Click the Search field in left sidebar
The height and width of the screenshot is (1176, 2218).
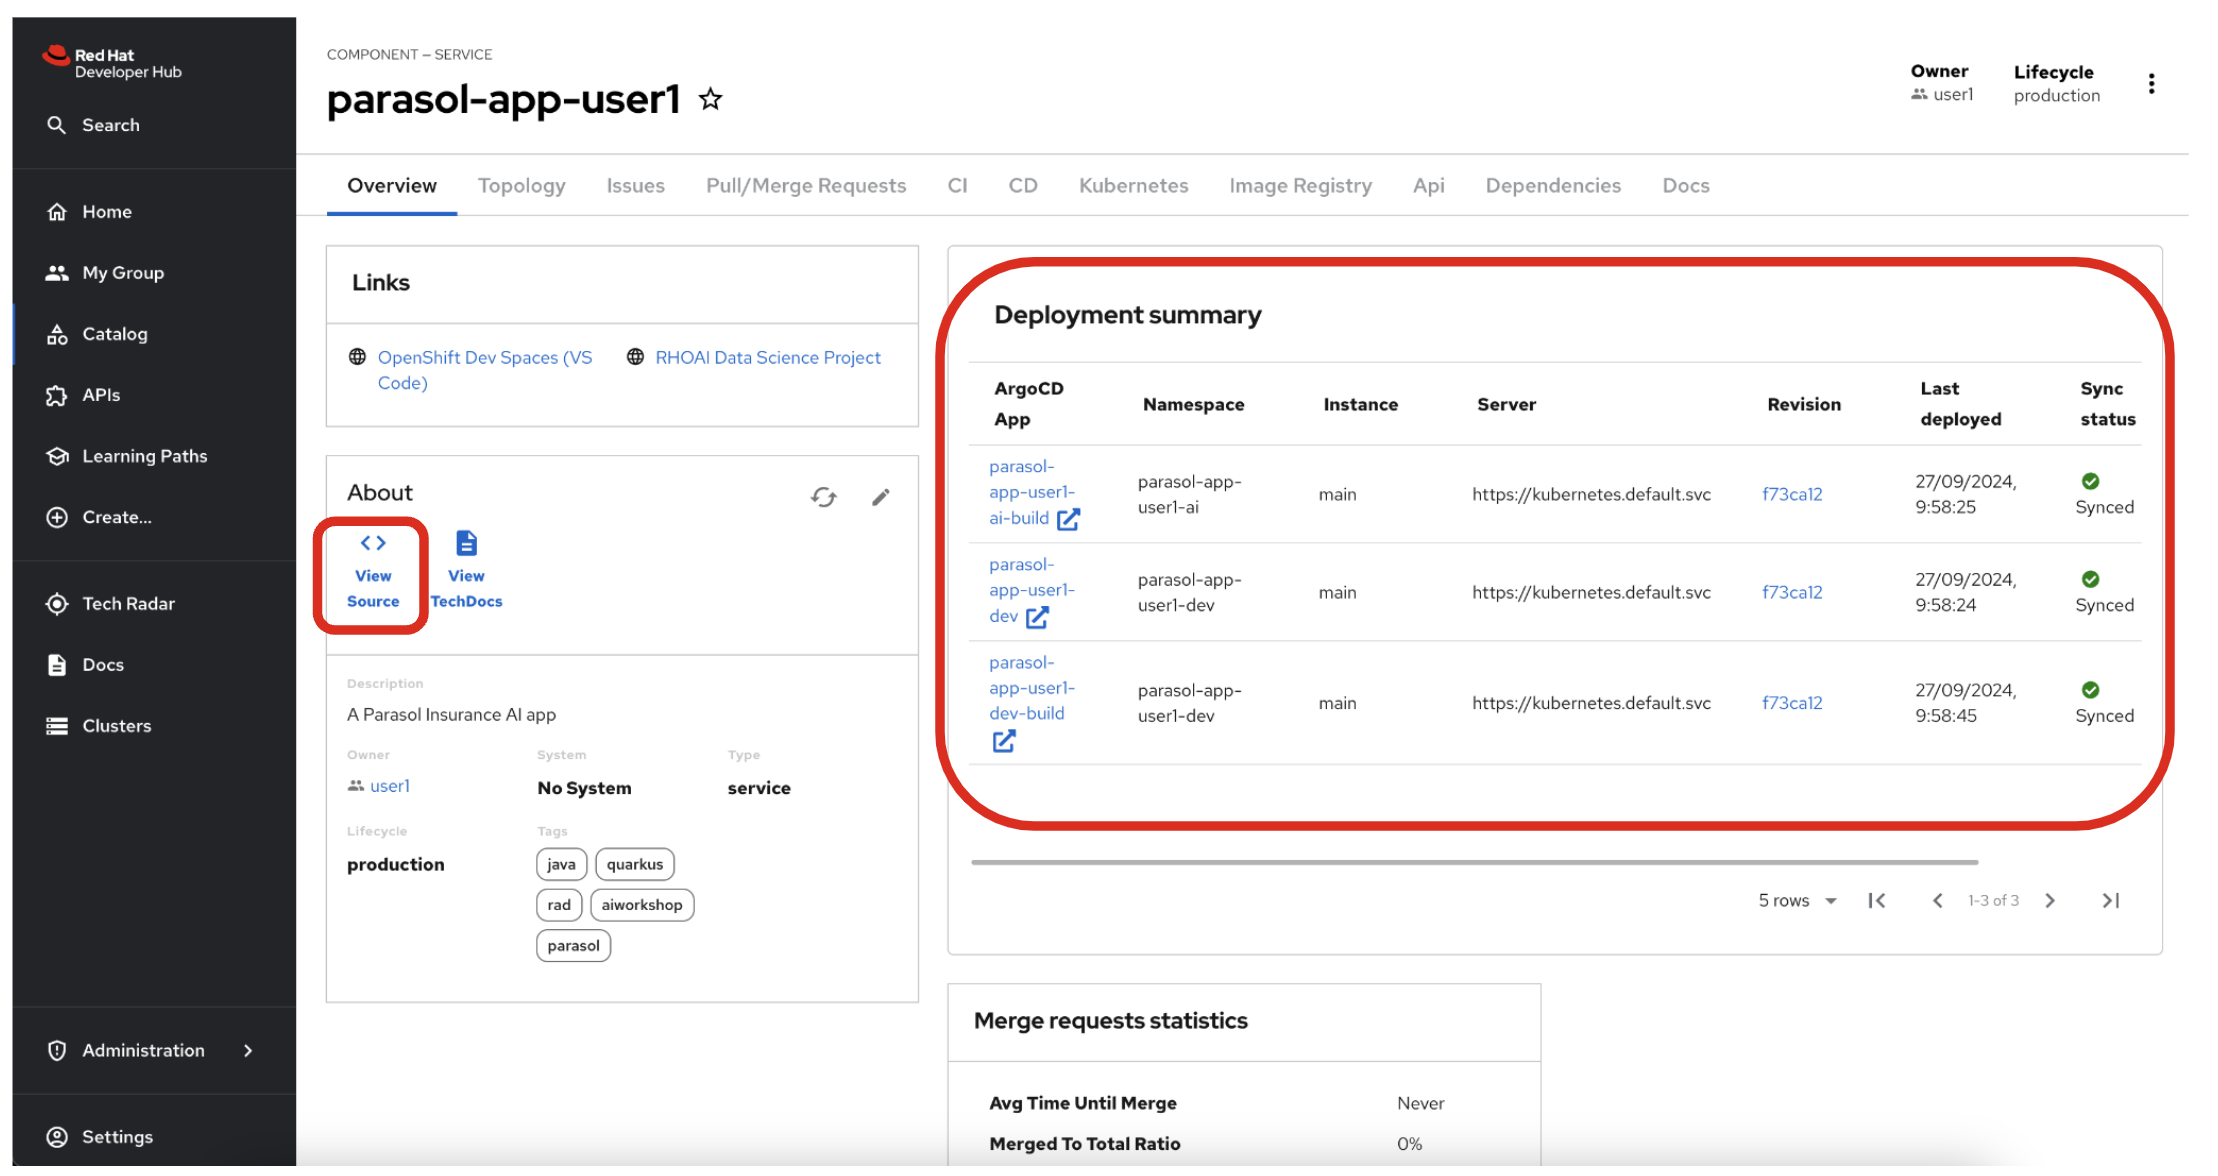pyautogui.click(x=153, y=125)
